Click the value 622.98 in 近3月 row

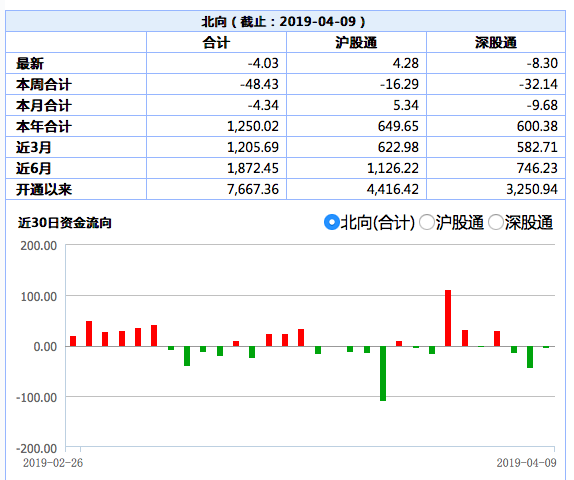398,147
